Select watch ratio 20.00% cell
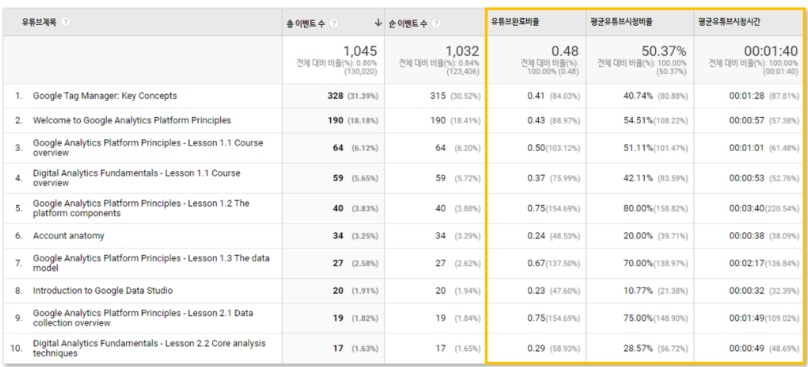 pos(638,236)
